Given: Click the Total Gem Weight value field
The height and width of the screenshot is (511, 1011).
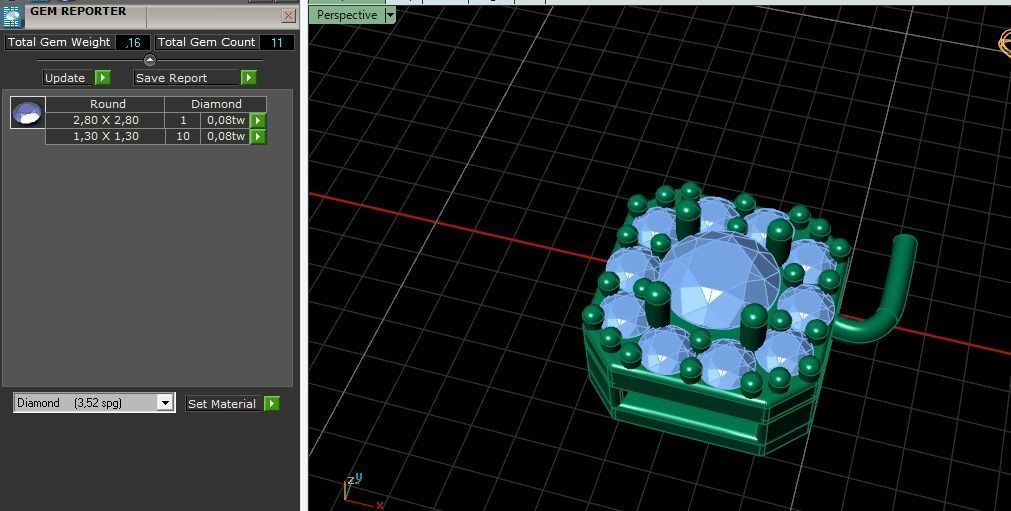Looking at the screenshot, I should (133, 43).
